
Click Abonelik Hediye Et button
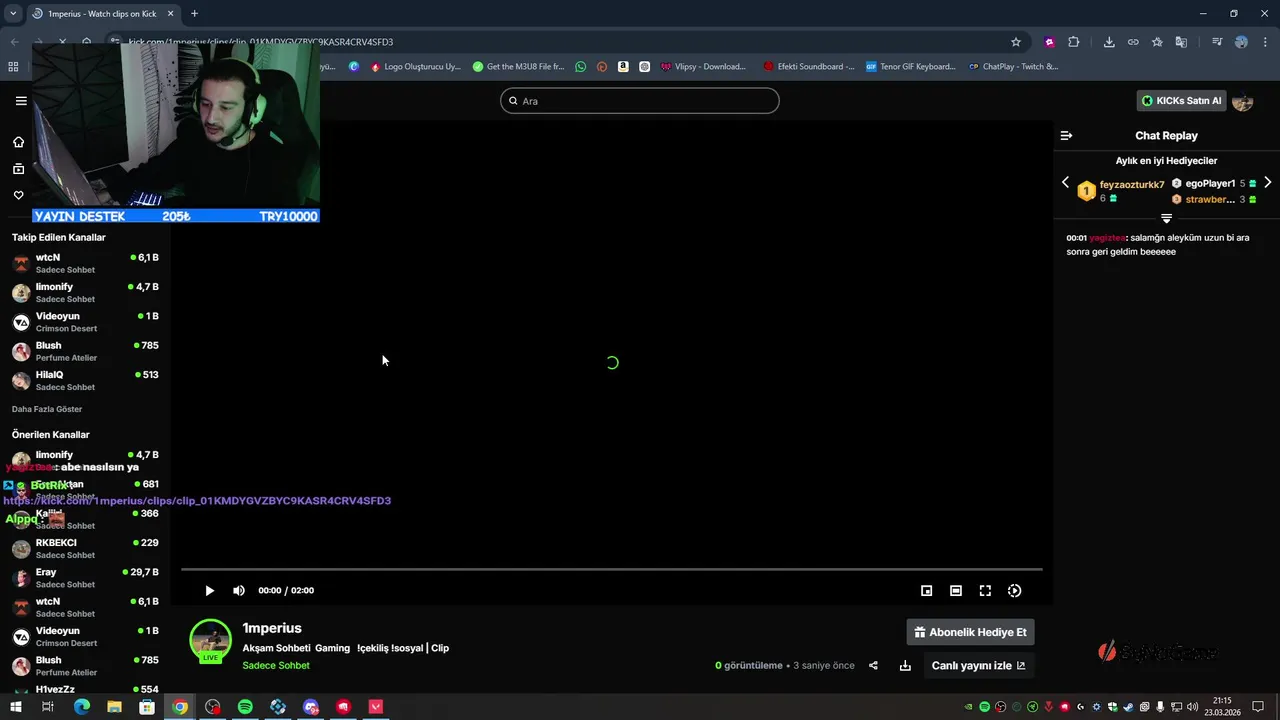tap(970, 632)
